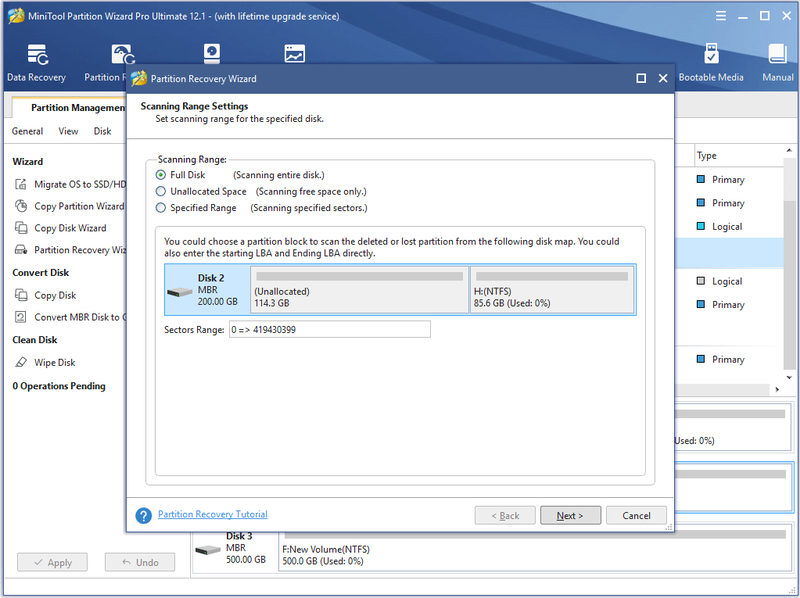Viewport: 800px width, 598px height.
Task: Click Next to continue the wizard
Action: pos(570,515)
